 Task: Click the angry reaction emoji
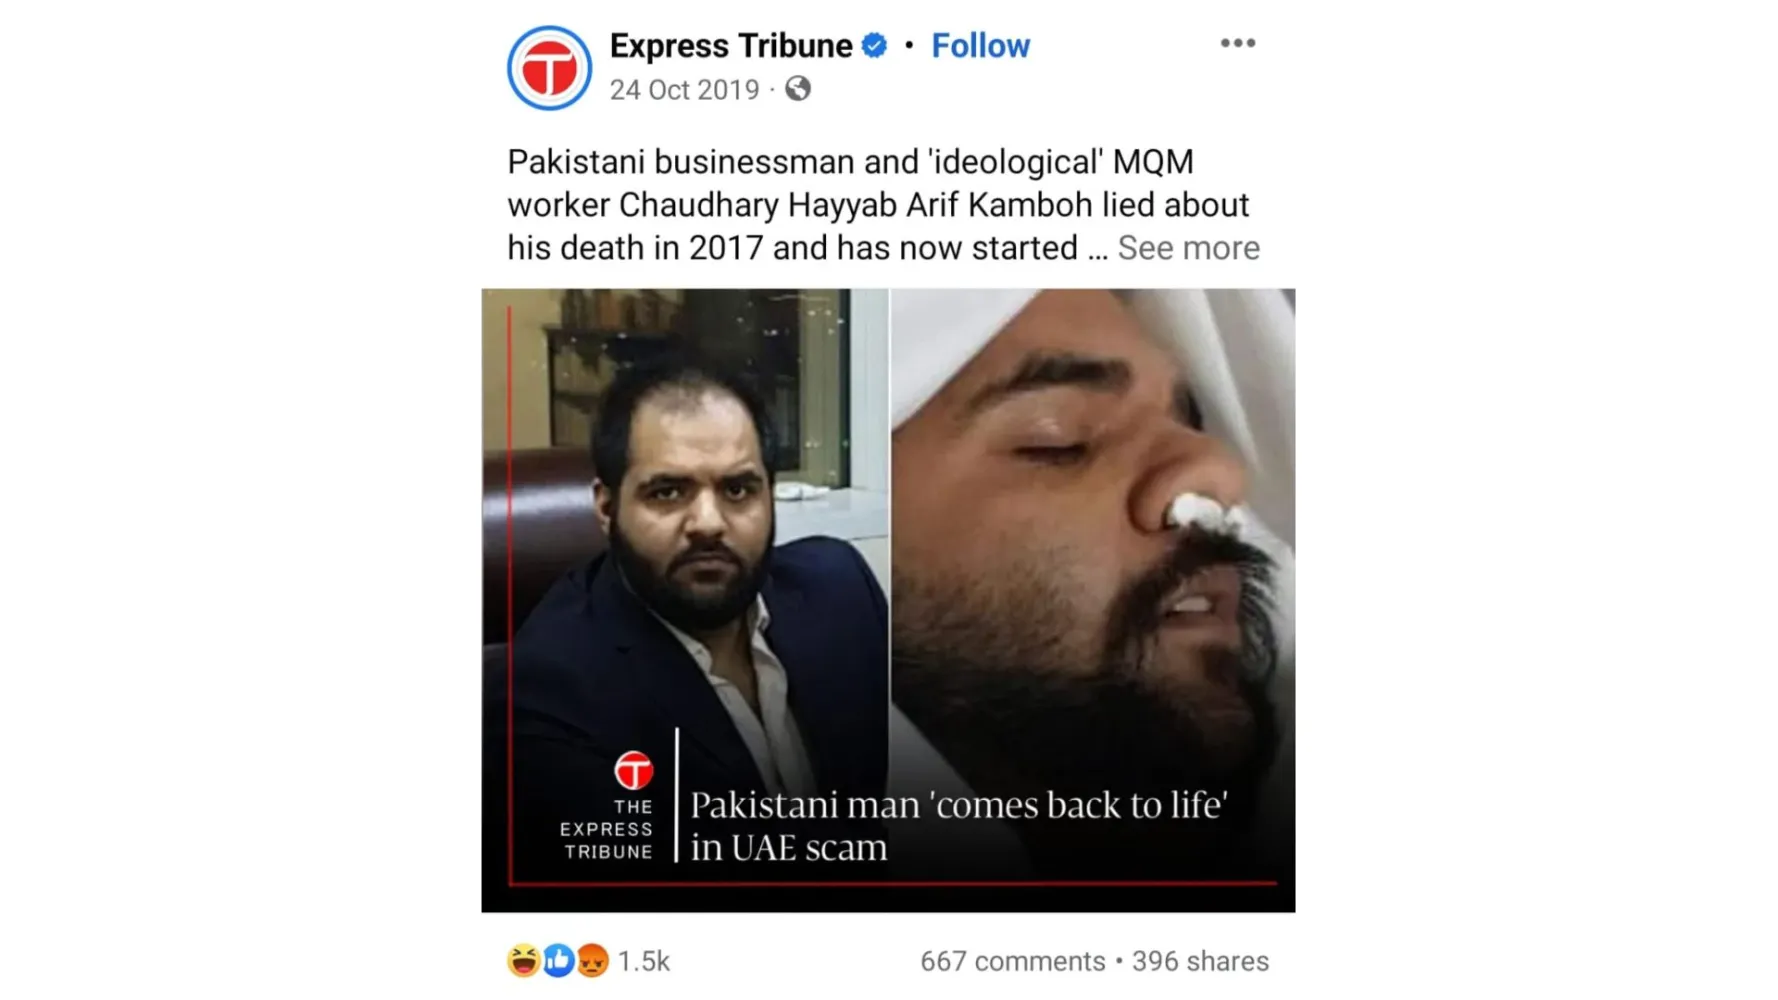click(x=592, y=961)
